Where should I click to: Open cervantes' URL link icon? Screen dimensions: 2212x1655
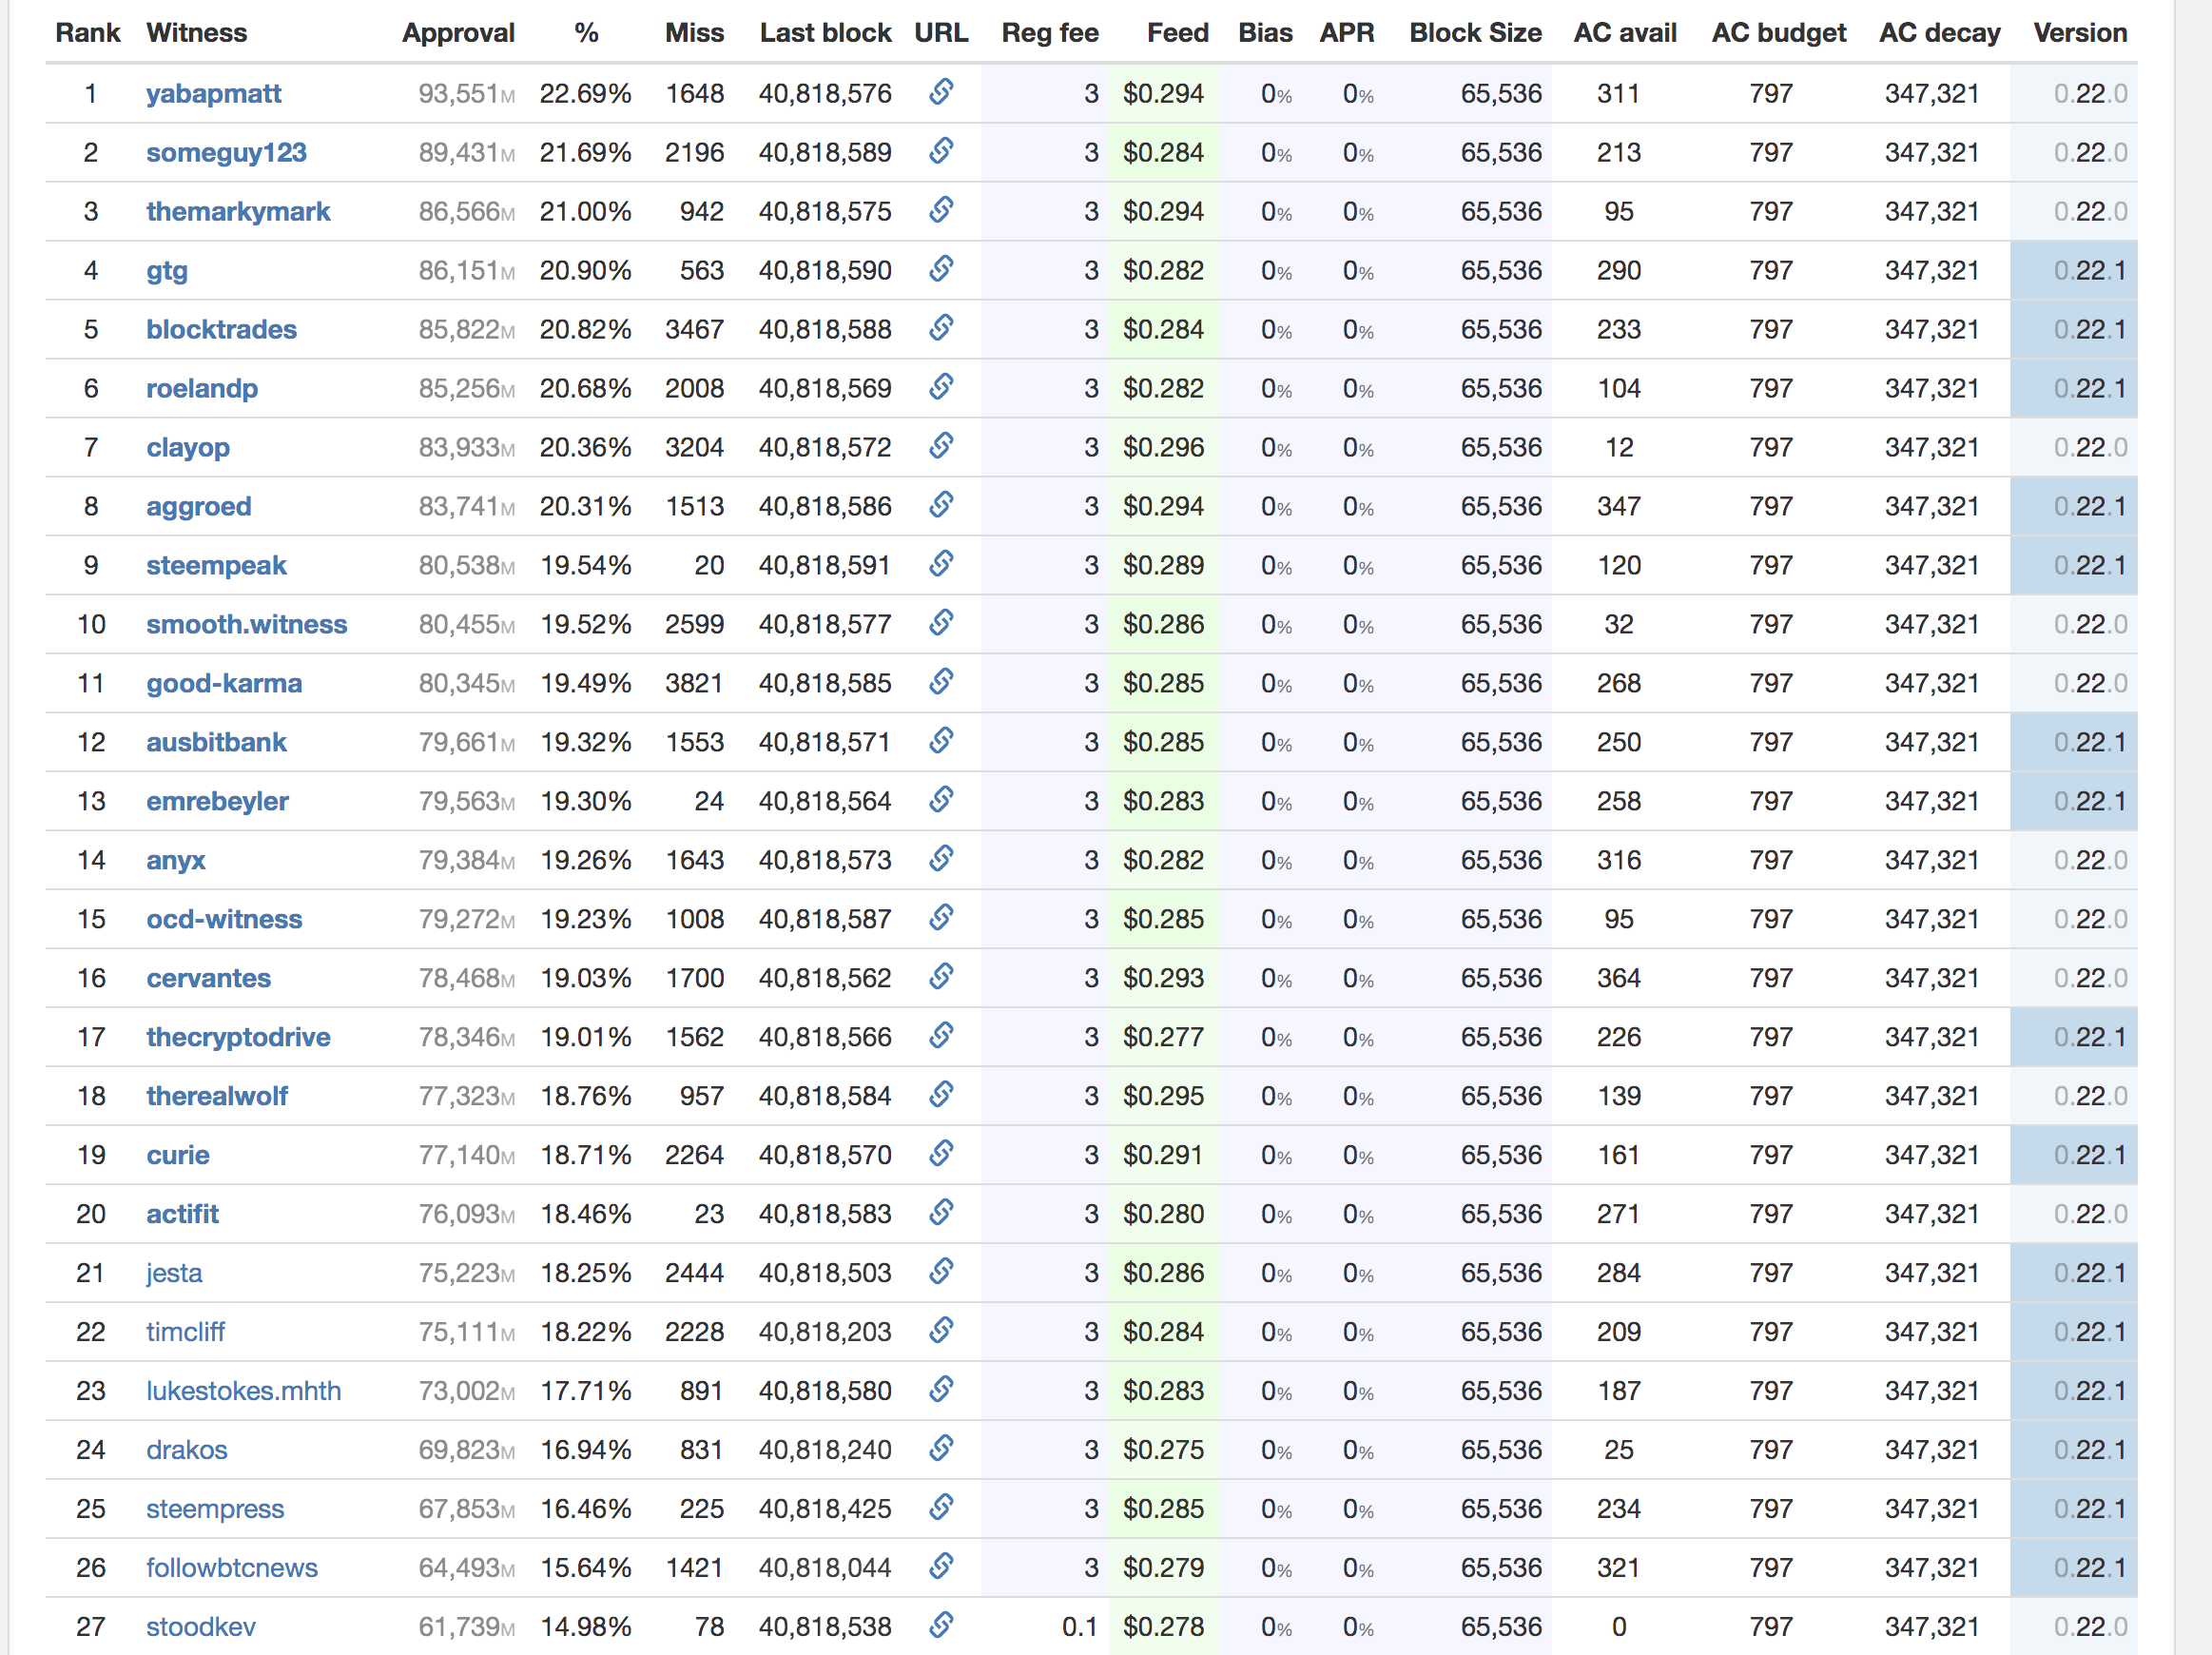click(x=941, y=977)
